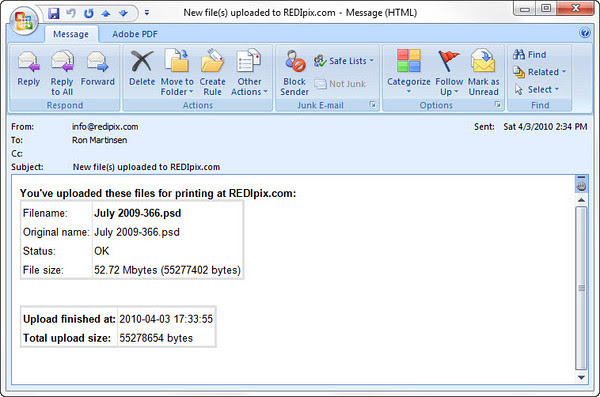
Task: Click recipient name Ron Martinsen
Action: point(99,140)
